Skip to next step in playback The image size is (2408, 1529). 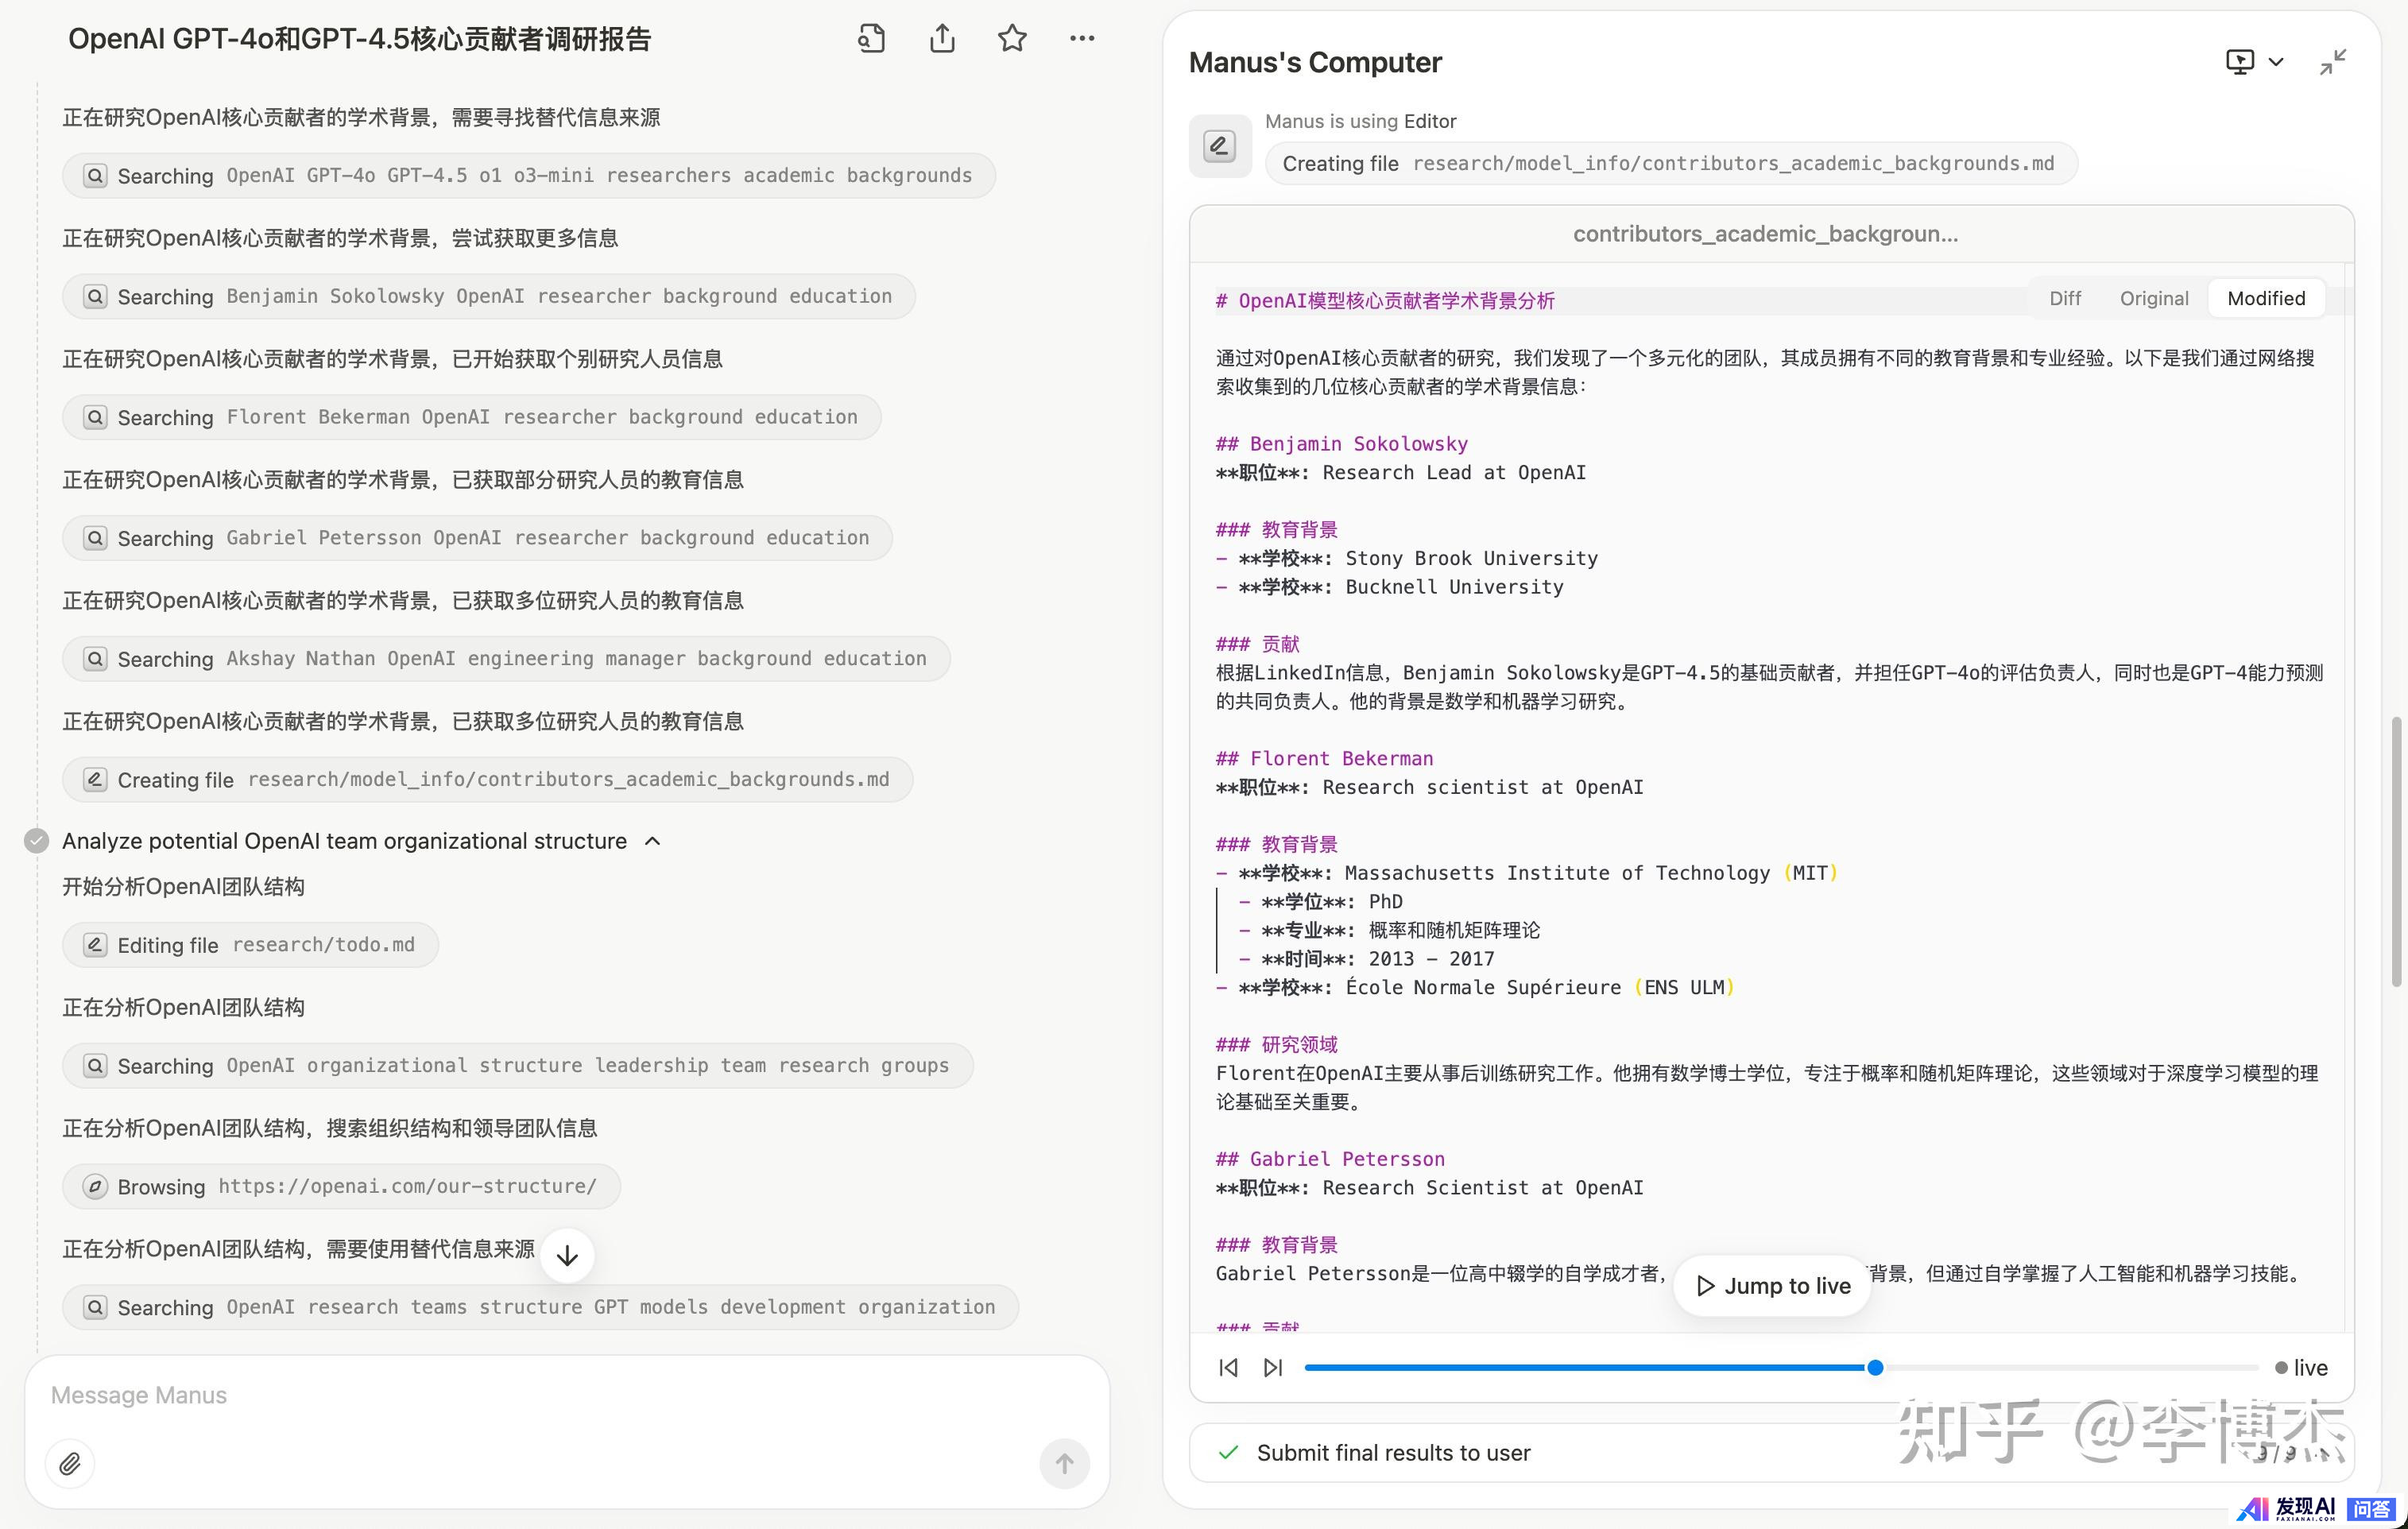pyautogui.click(x=1273, y=1367)
